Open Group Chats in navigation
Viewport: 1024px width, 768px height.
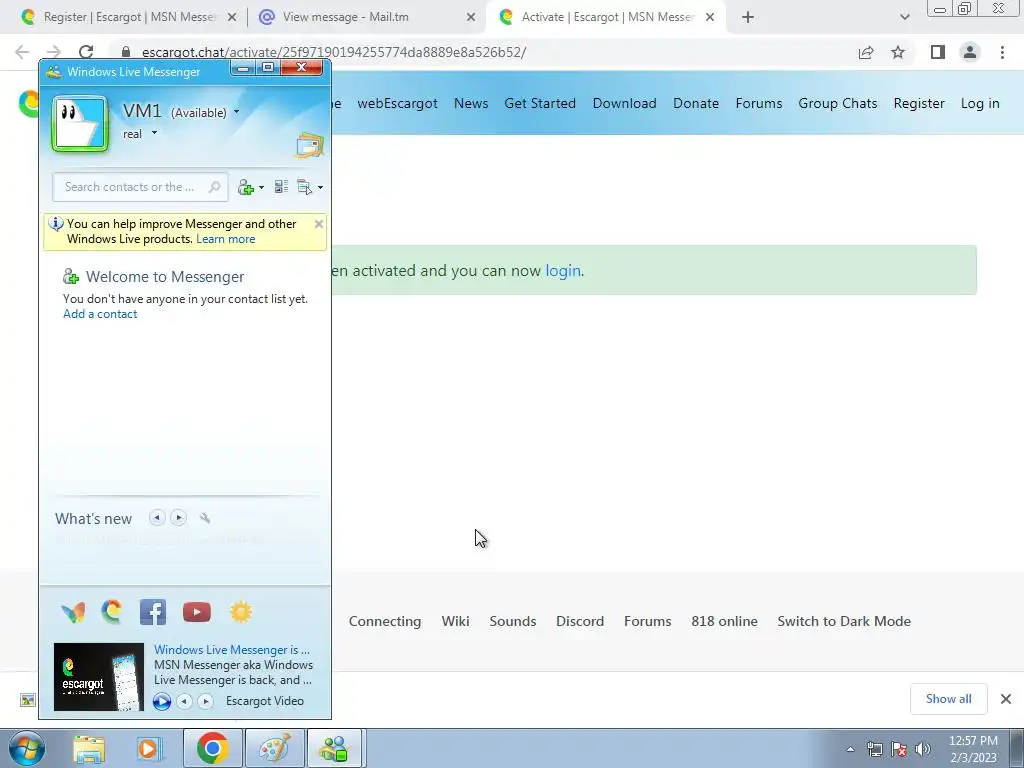coord(838,103)
